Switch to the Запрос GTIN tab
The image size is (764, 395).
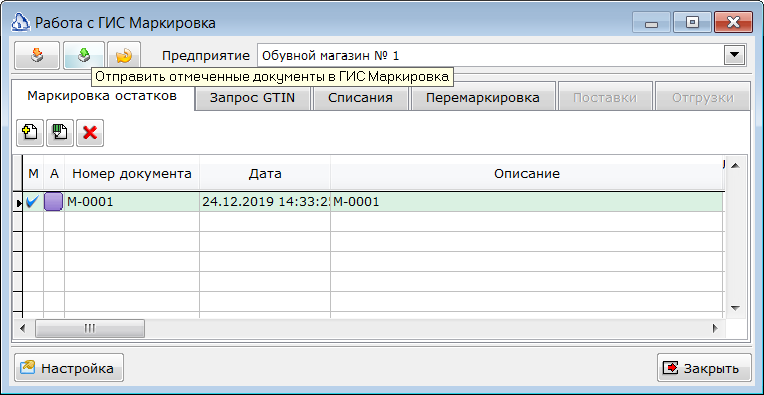(x=252, y=97)
